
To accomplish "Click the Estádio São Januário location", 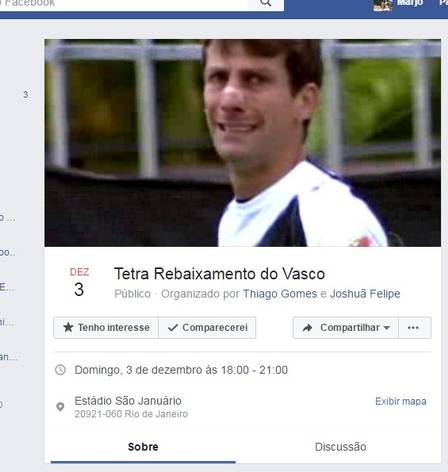I will pyautogui.click(x=128, y=401).
